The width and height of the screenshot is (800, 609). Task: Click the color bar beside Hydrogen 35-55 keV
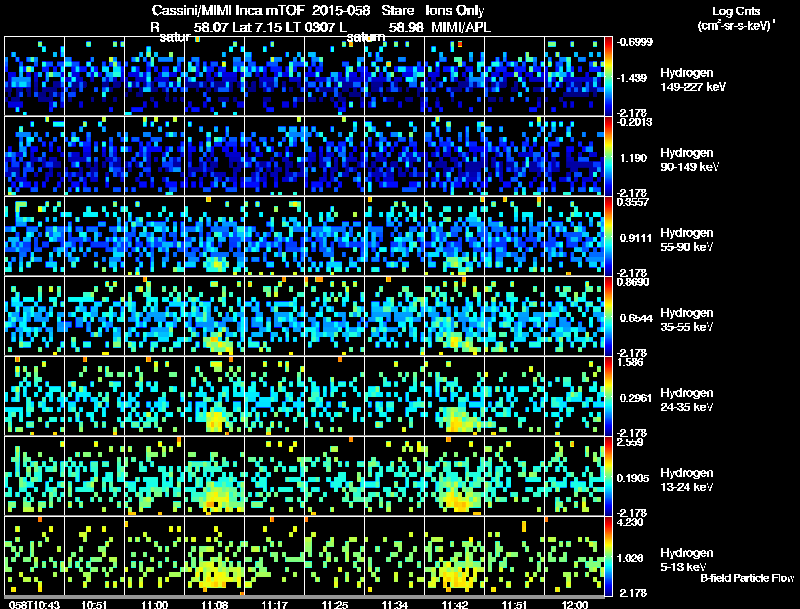pos(608,316)
